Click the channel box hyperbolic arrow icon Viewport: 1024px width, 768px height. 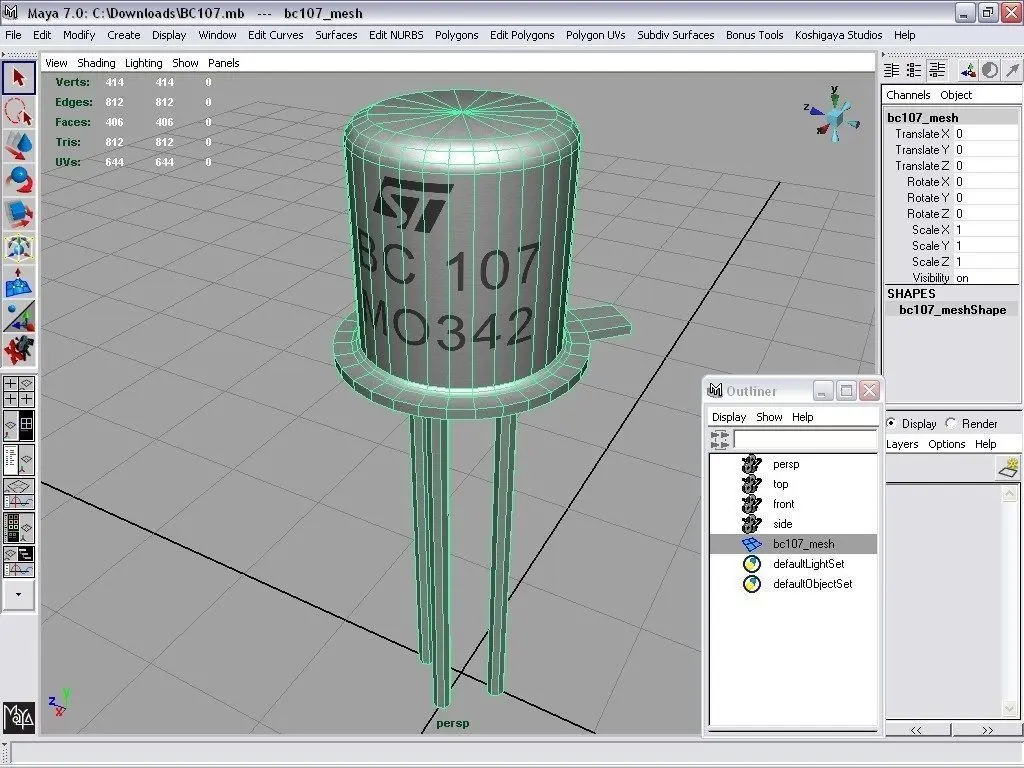click(1012, 70)
